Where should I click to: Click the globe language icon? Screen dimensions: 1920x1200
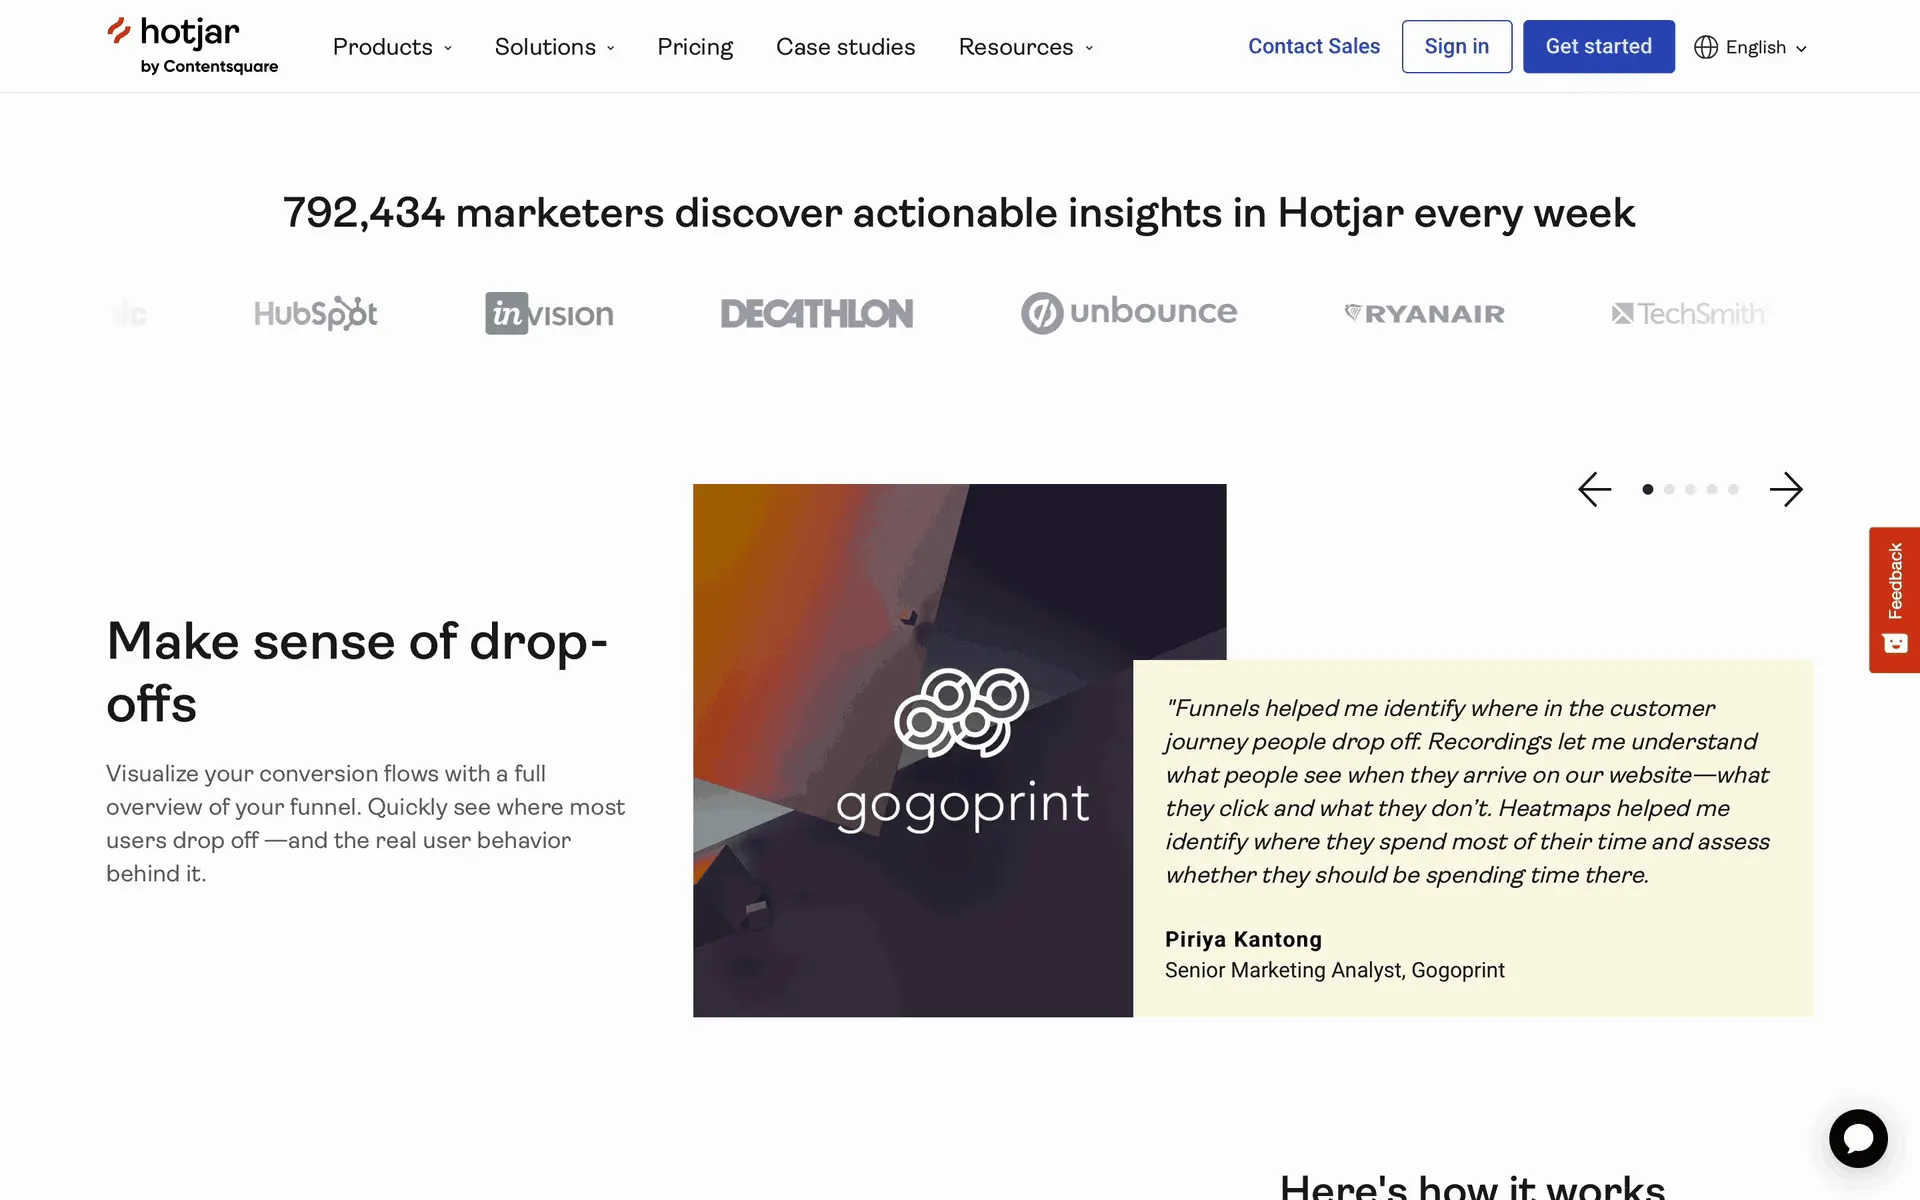click(x=1705, y=47)
